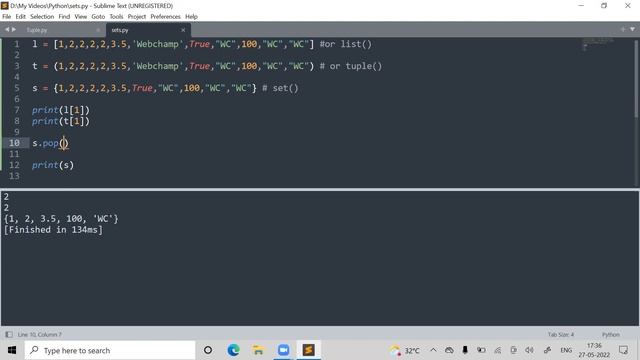Viewport: 640px width, 360px height.
Task: Open the Find menu
Action: (x=64, y=17)
